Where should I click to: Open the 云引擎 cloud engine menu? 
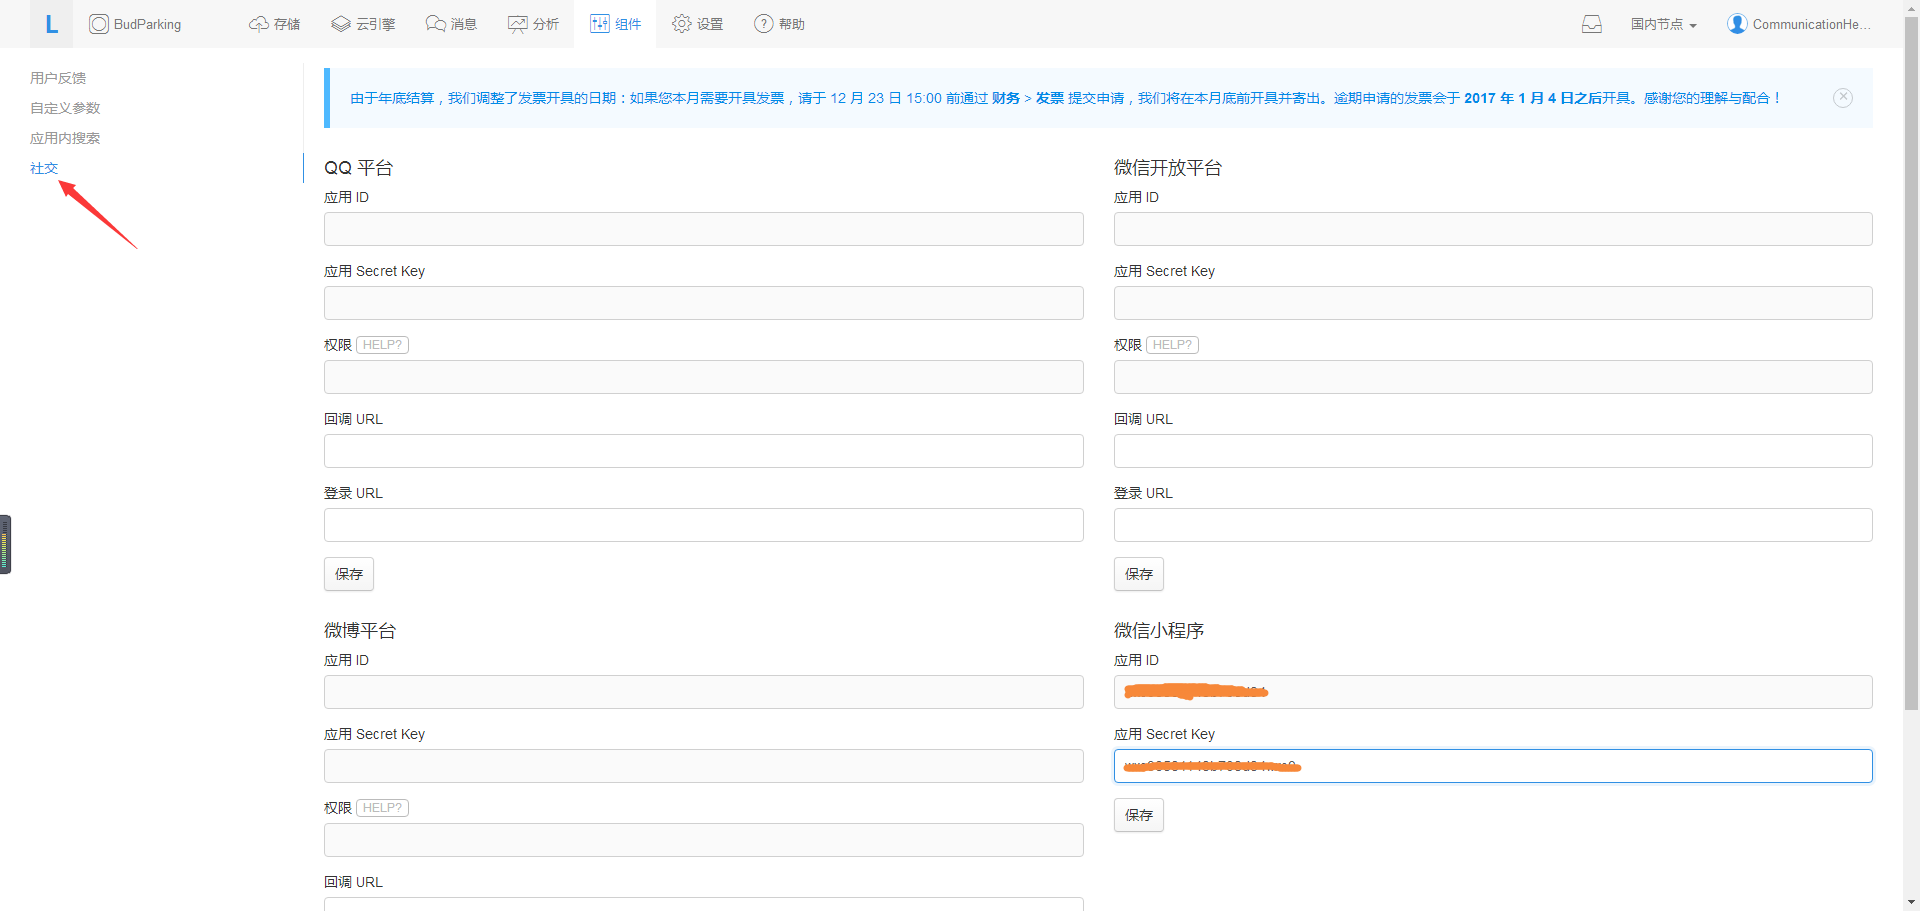click(x=363, y=24)
